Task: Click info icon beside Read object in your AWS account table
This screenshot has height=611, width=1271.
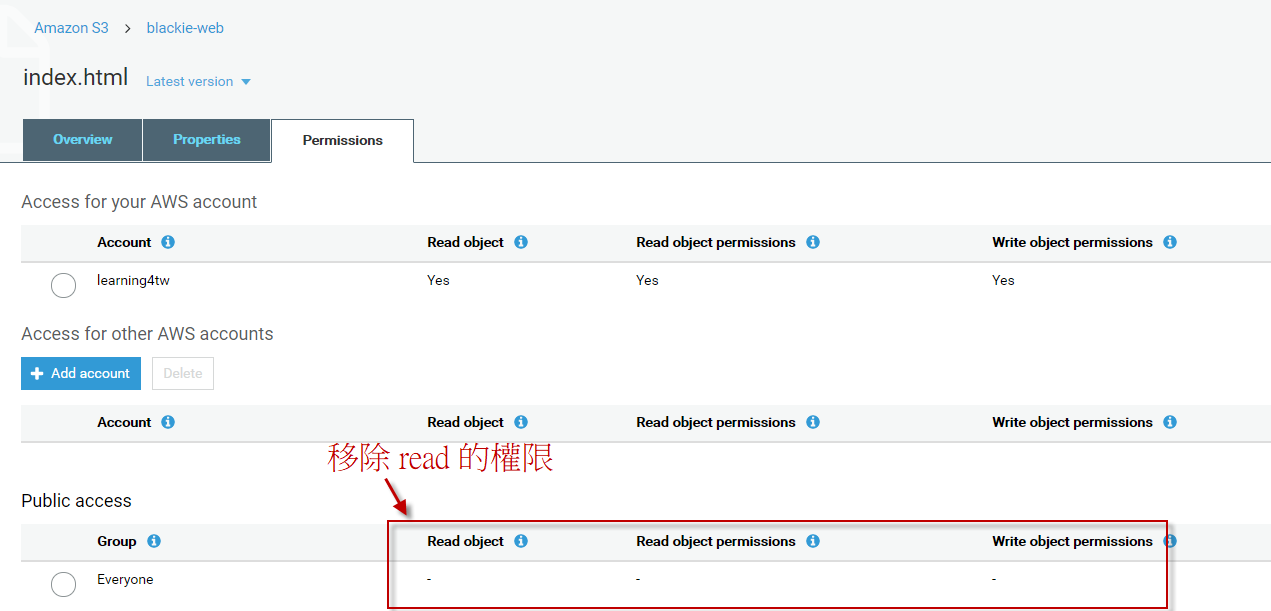Action: coord(521,242)
